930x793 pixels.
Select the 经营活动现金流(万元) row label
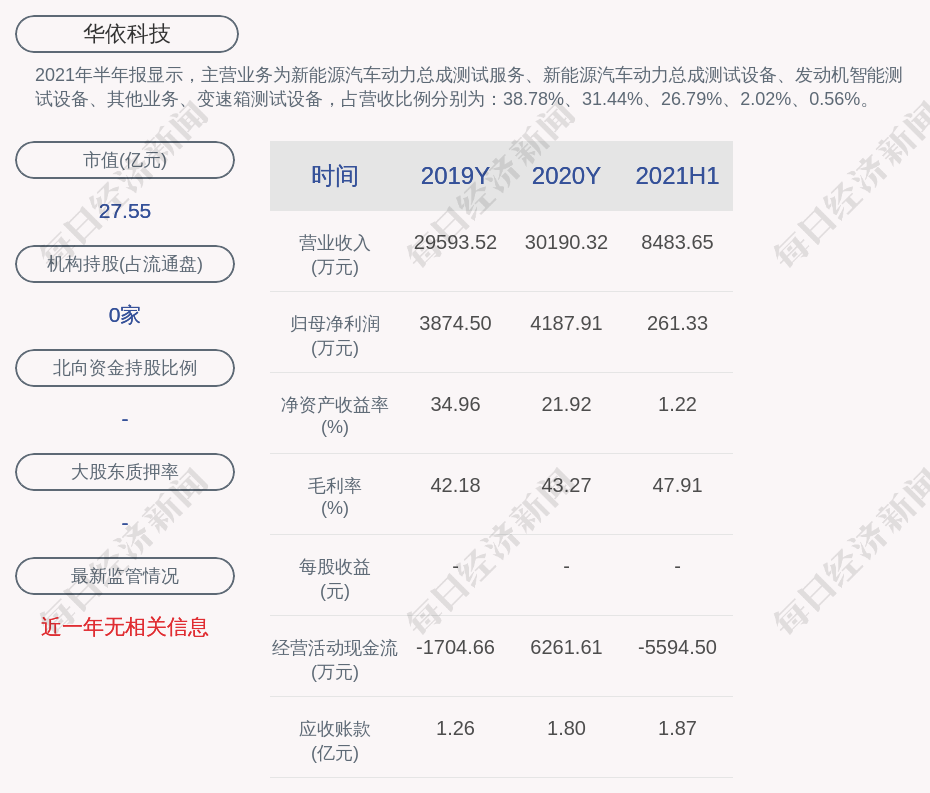[x=335, y=660]
